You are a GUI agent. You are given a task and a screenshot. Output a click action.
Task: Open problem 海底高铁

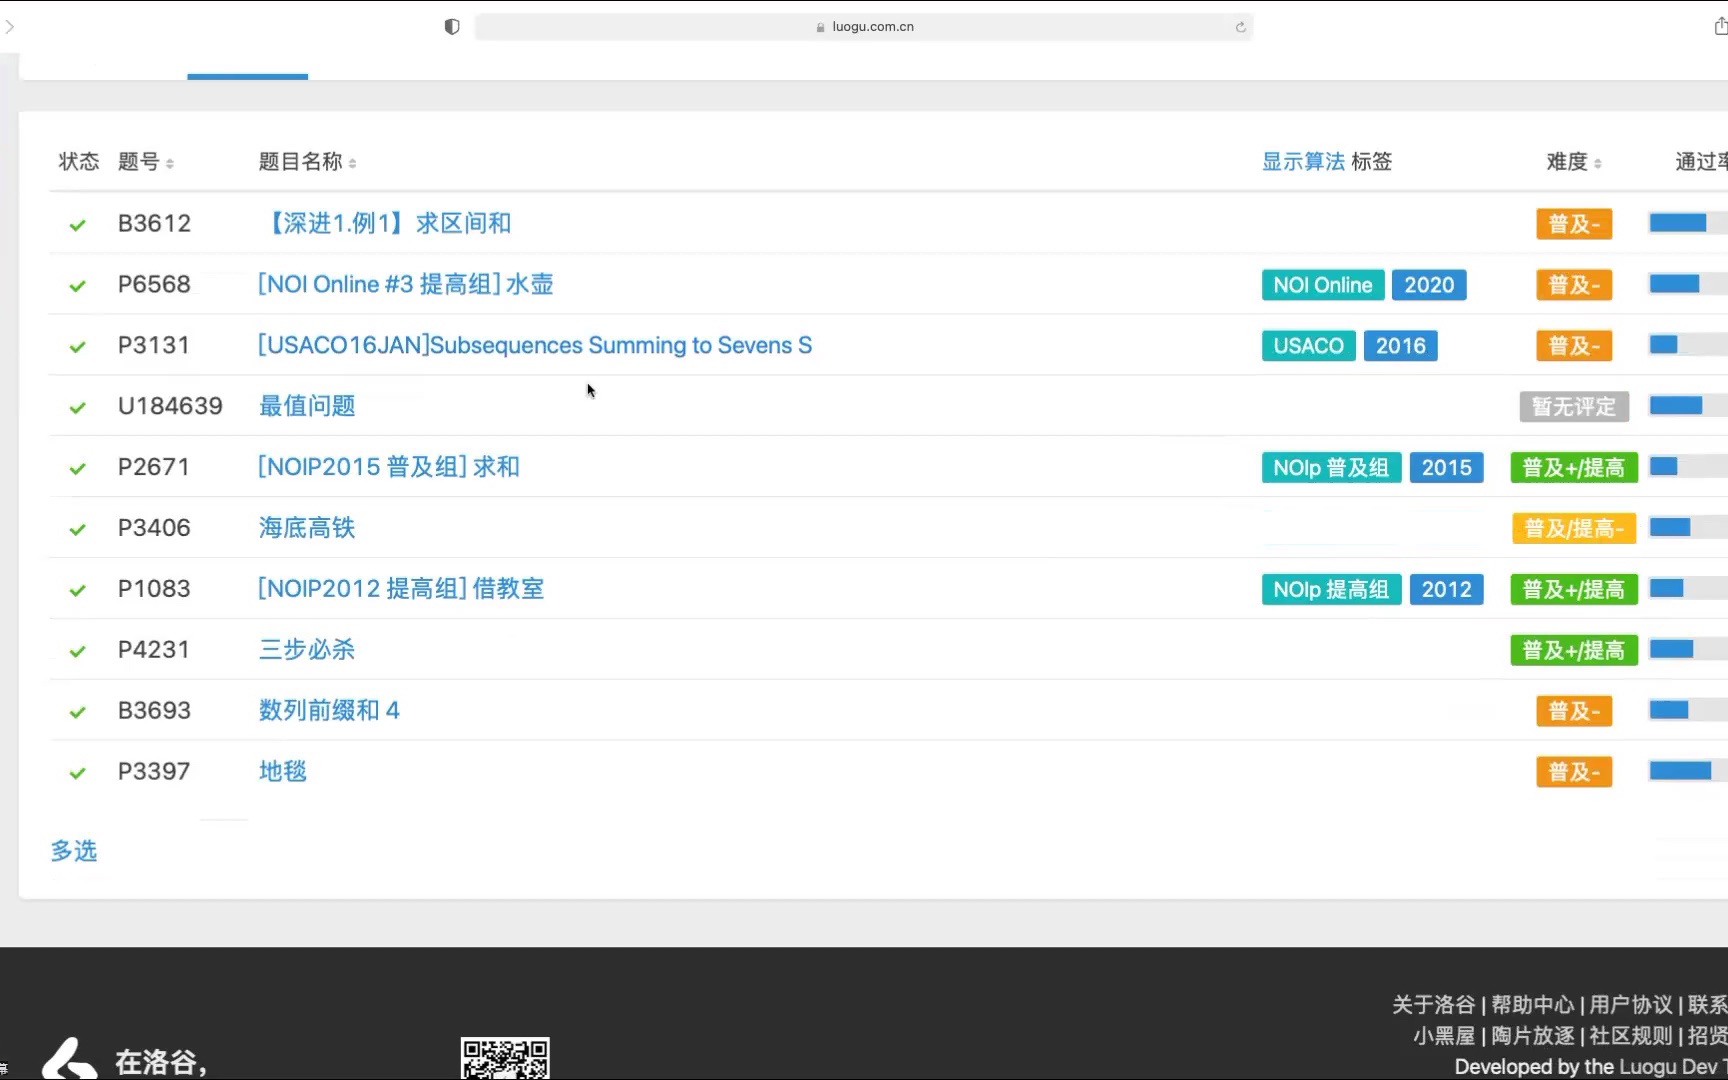[x=307, y=528]
